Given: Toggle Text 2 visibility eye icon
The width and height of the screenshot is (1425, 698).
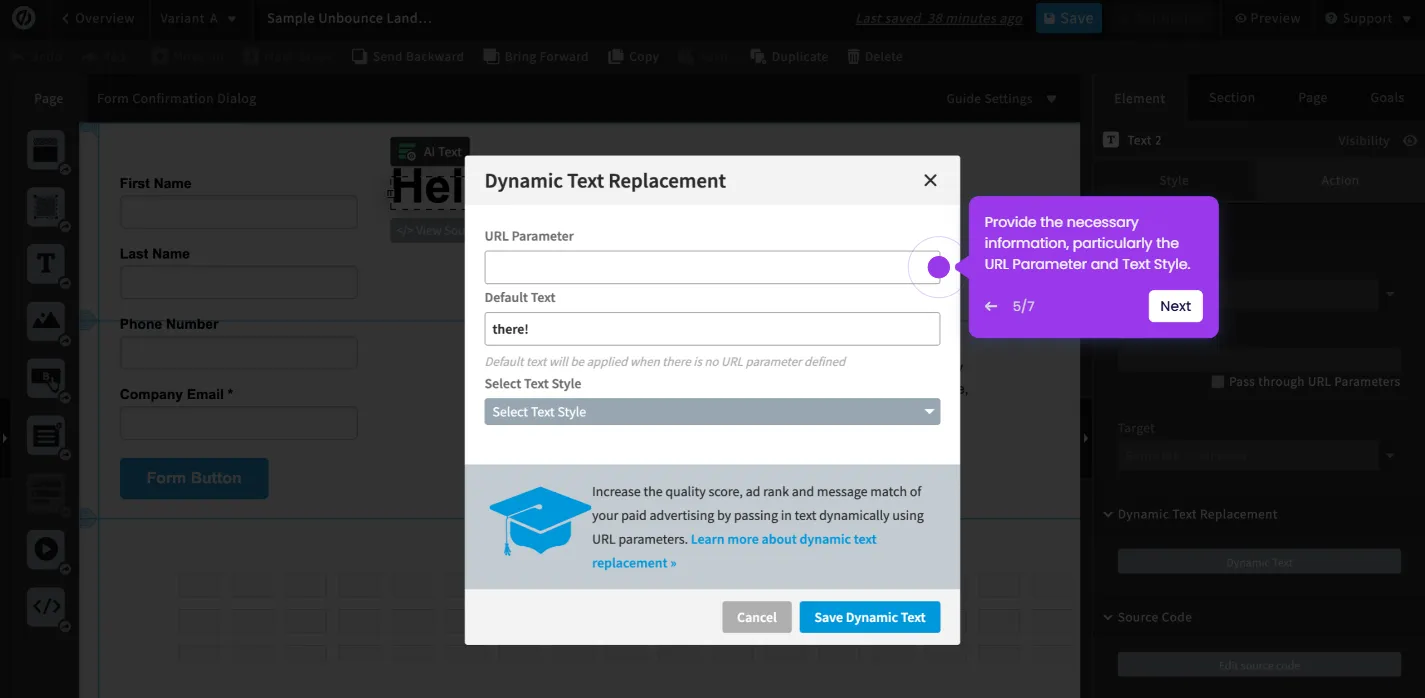Looking at the screenshot, I should click(x=1410, y=141).
